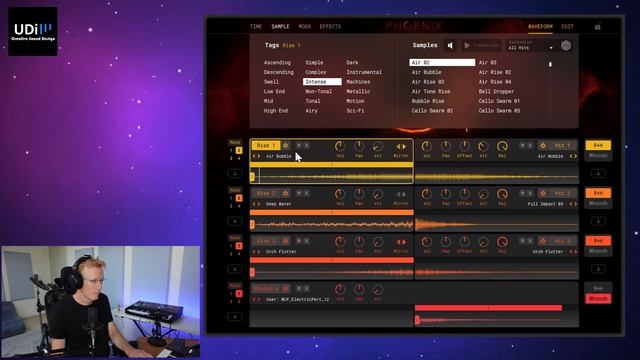Switch to the EFFECTS tab
Image resolution: width=640 pixels, height=360 pixels.
[330, 27]
